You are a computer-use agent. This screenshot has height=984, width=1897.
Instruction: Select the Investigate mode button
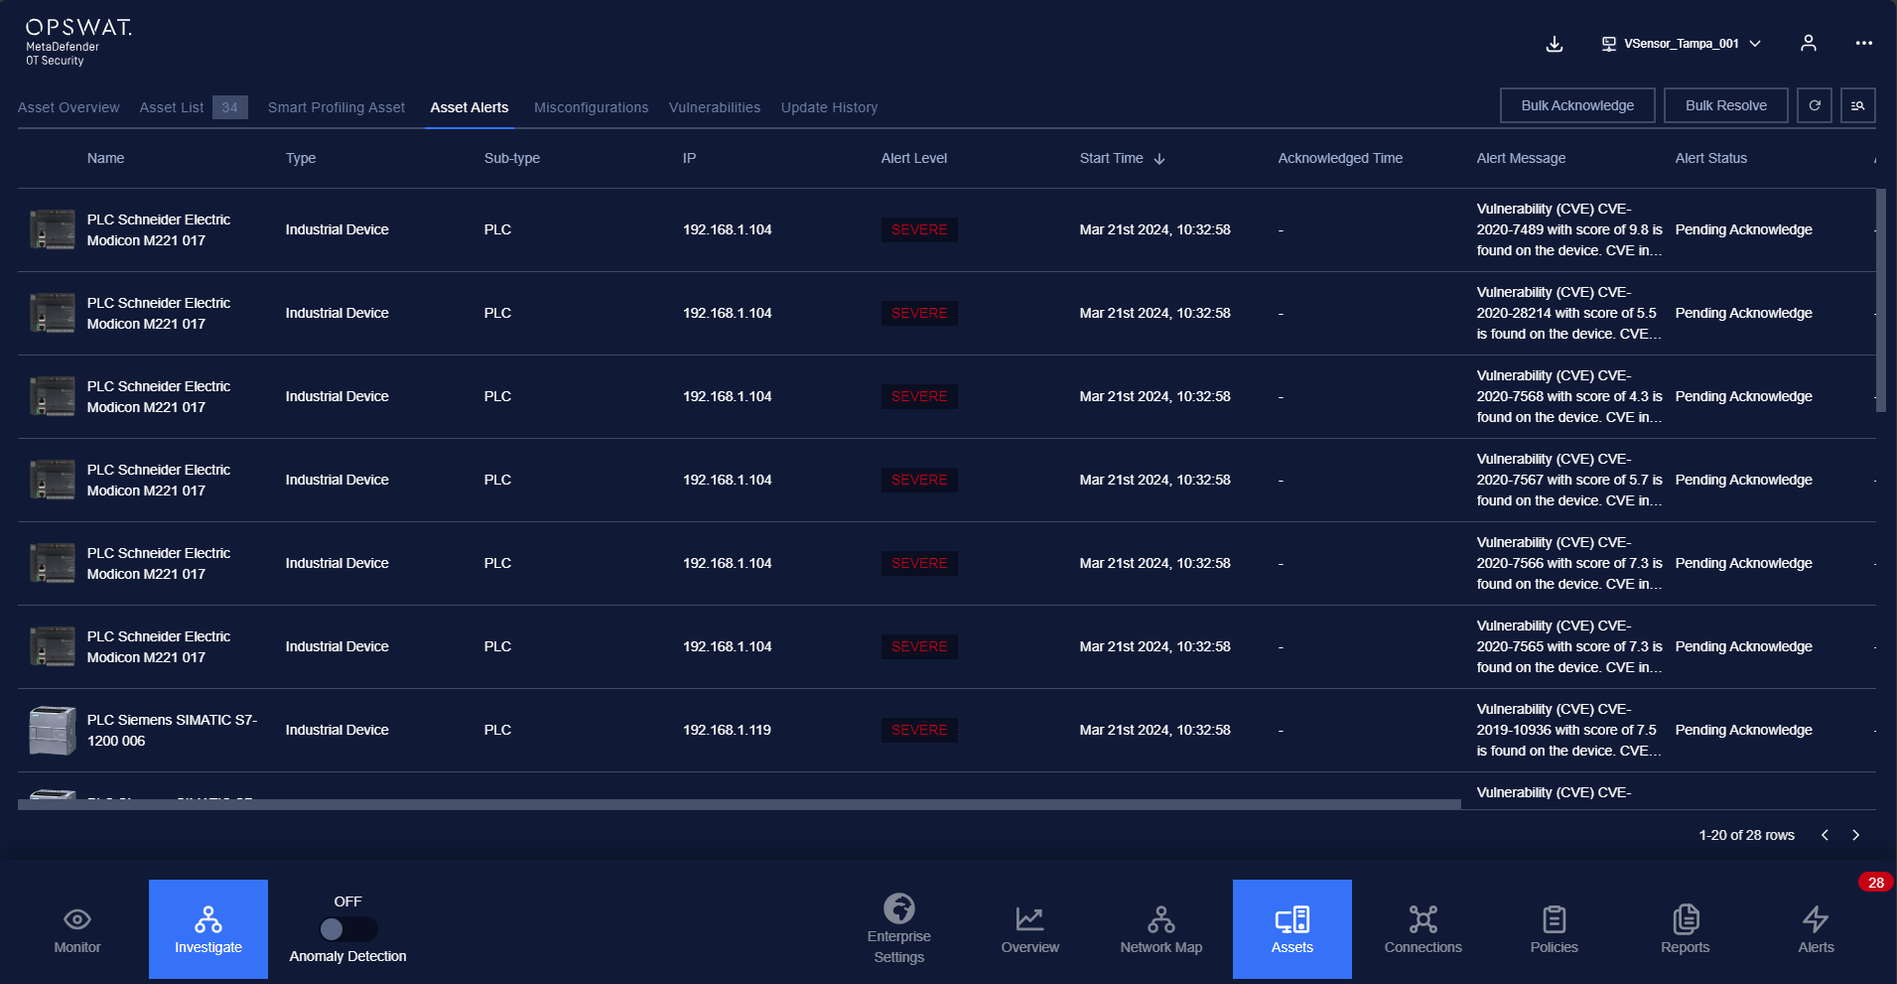(x=208, y=929)
